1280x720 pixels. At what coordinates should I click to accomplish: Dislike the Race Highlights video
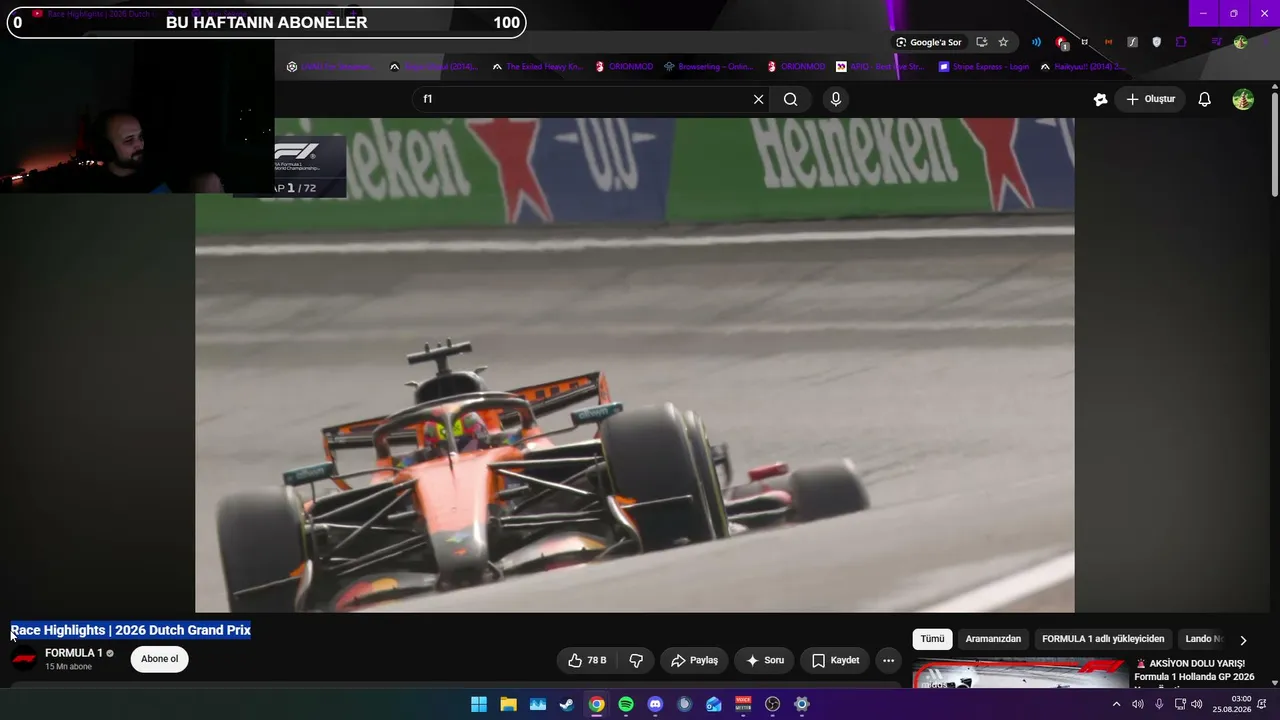pyautogui.click(x=636, y=660)
